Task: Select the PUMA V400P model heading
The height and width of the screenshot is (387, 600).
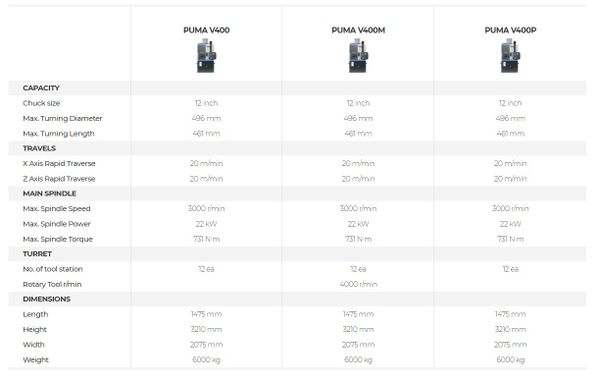Action: 510,30
